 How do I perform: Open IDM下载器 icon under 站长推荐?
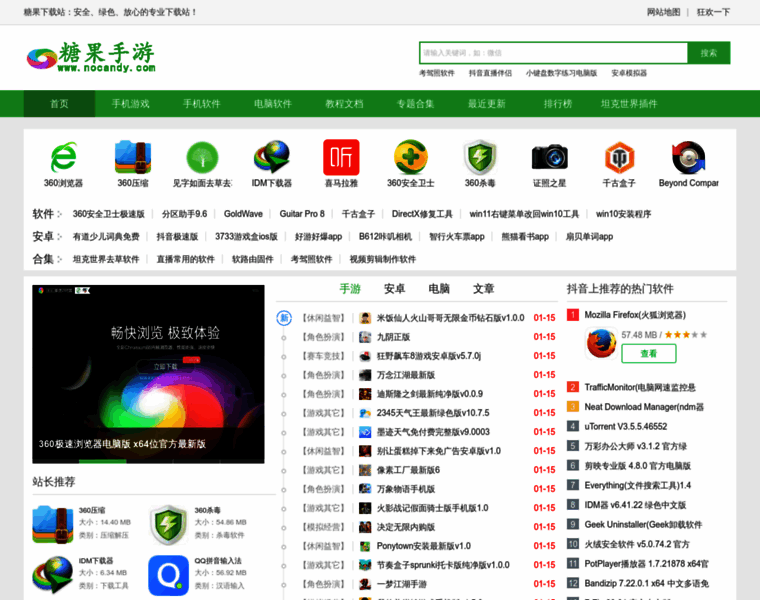point(52,575)
